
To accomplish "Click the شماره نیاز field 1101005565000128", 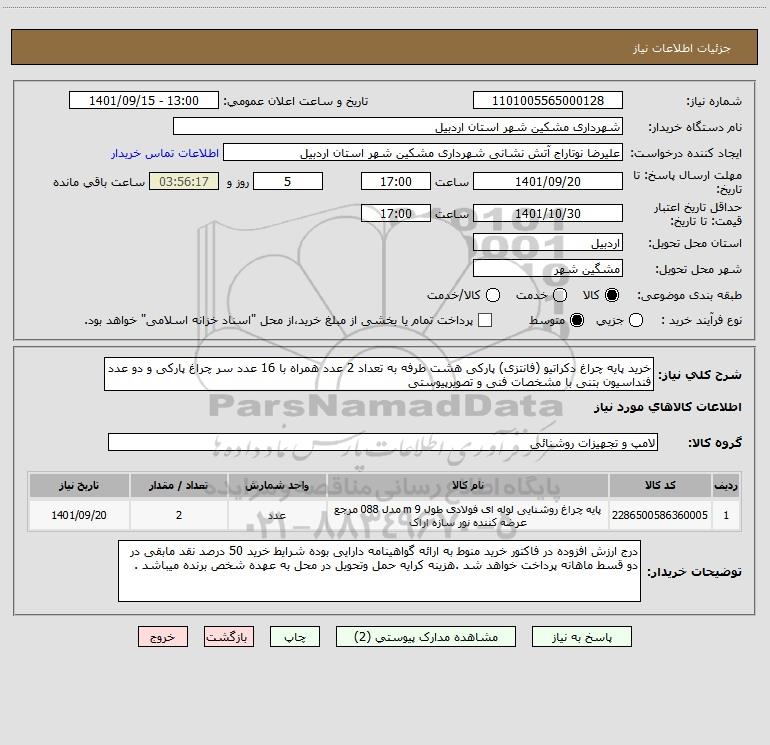I will (x=548, y=101).
